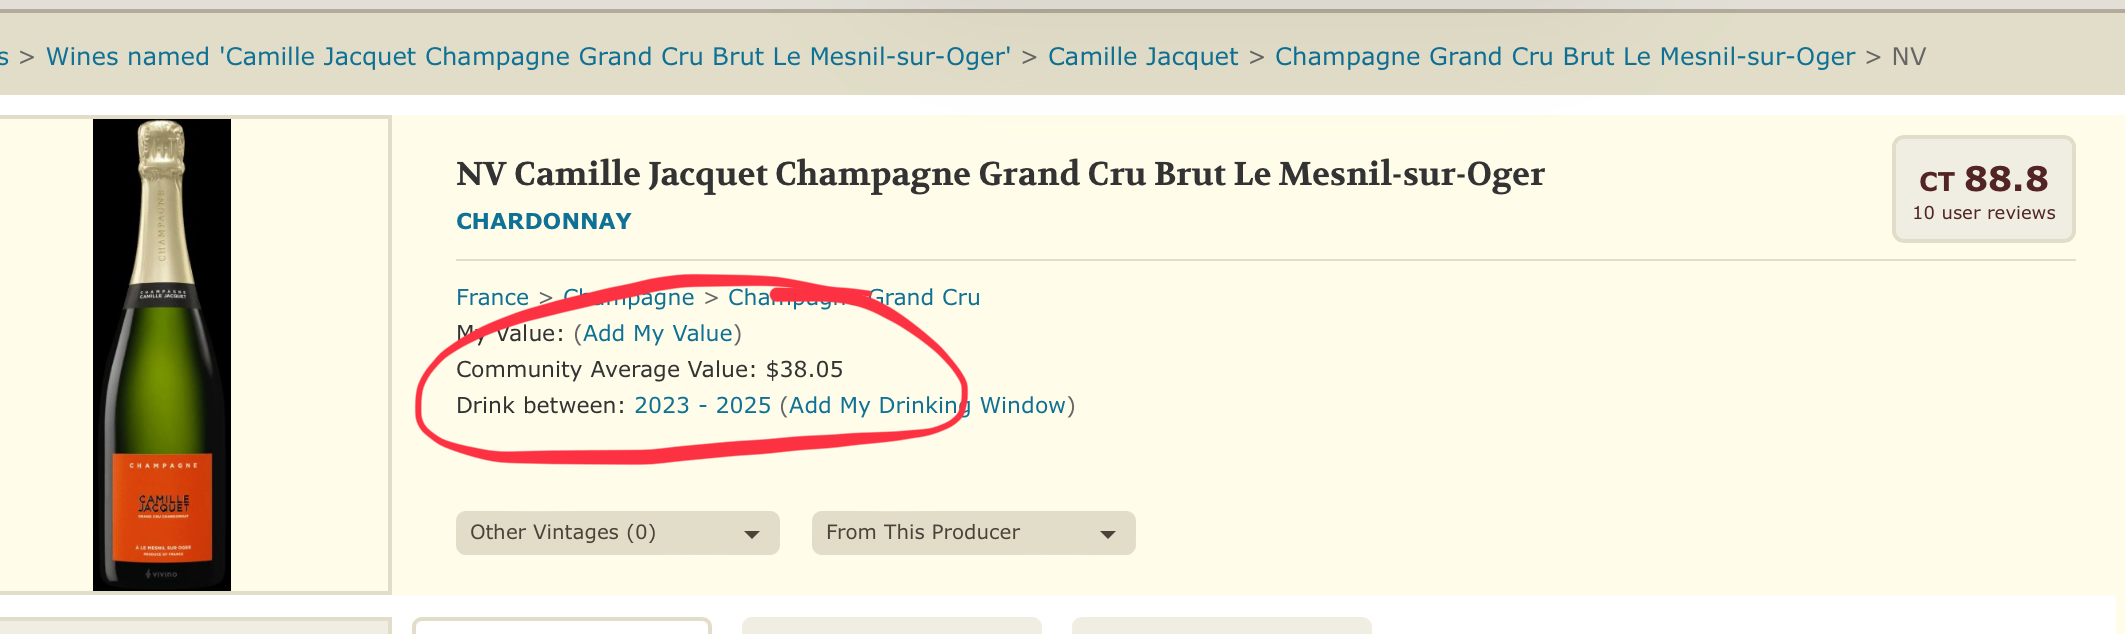
Task: Open the 2023 - 2025 drinking window link
Action: [x=703, y=405]
